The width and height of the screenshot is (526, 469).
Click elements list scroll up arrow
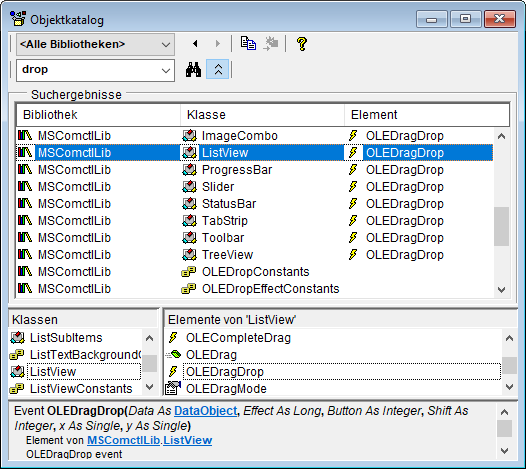510,338
